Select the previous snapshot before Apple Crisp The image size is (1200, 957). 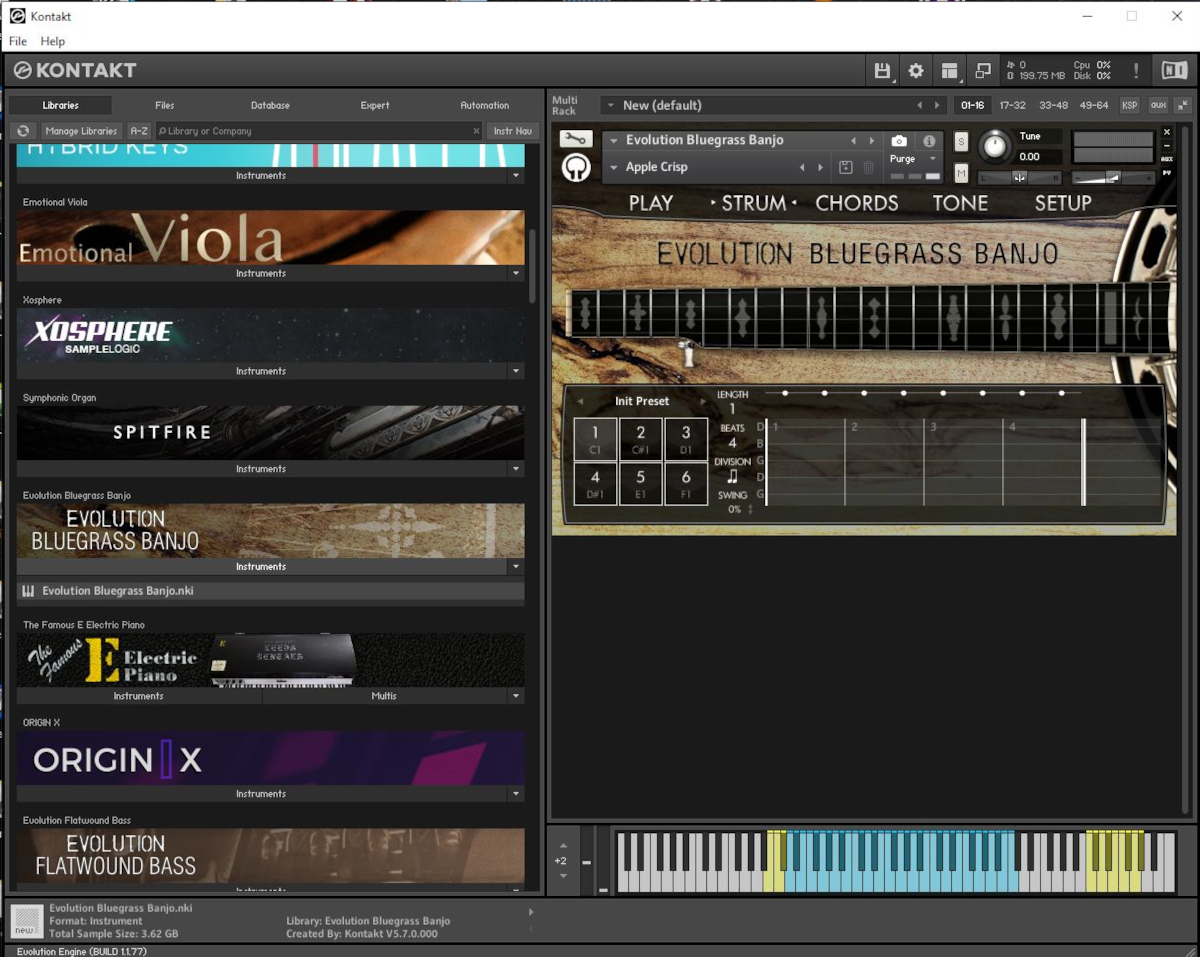[802, 167]
